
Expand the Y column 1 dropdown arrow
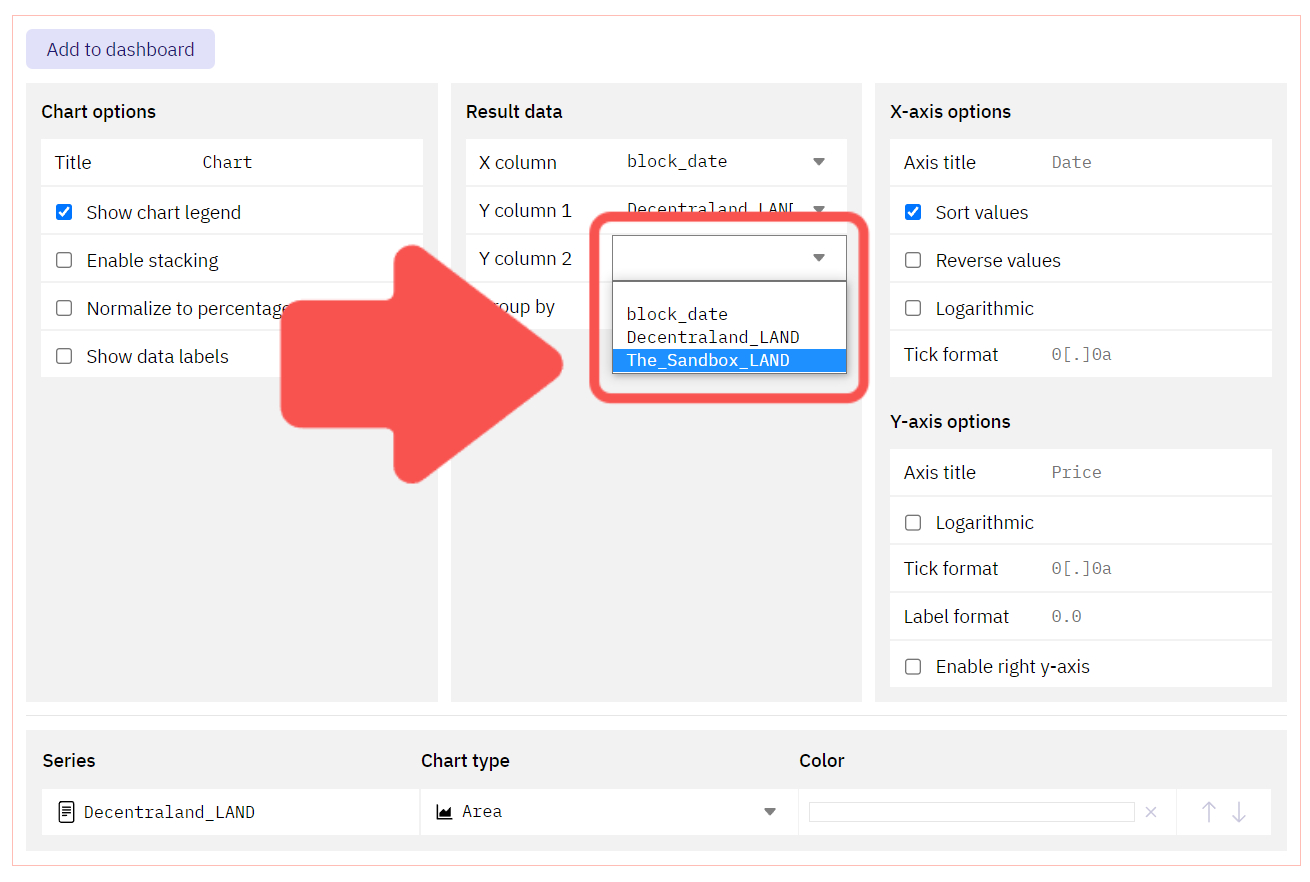(819, 210)
